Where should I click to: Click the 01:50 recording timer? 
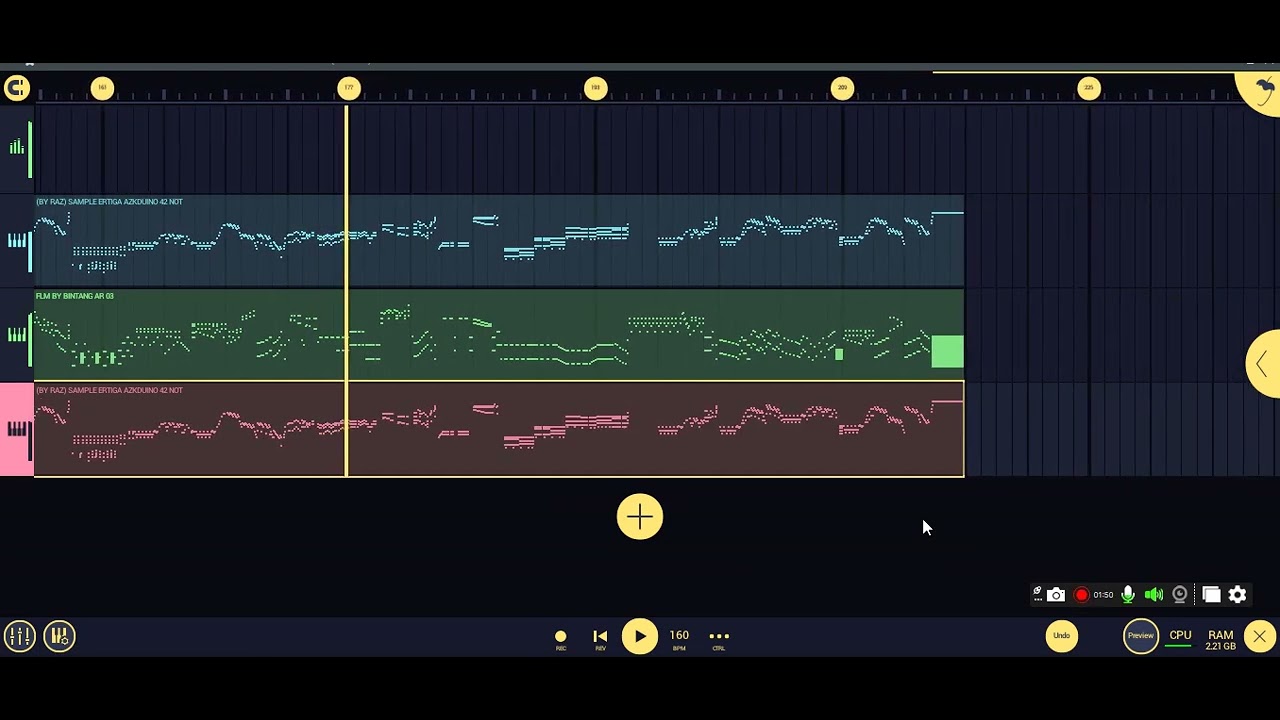[1103, 595]
